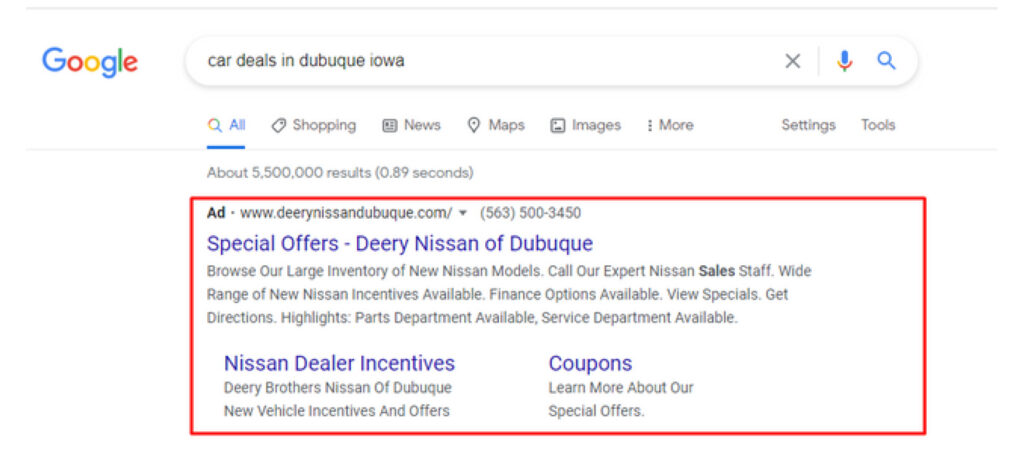Click the www.deerynissandubuque.com ad URL

pos(346,213)
